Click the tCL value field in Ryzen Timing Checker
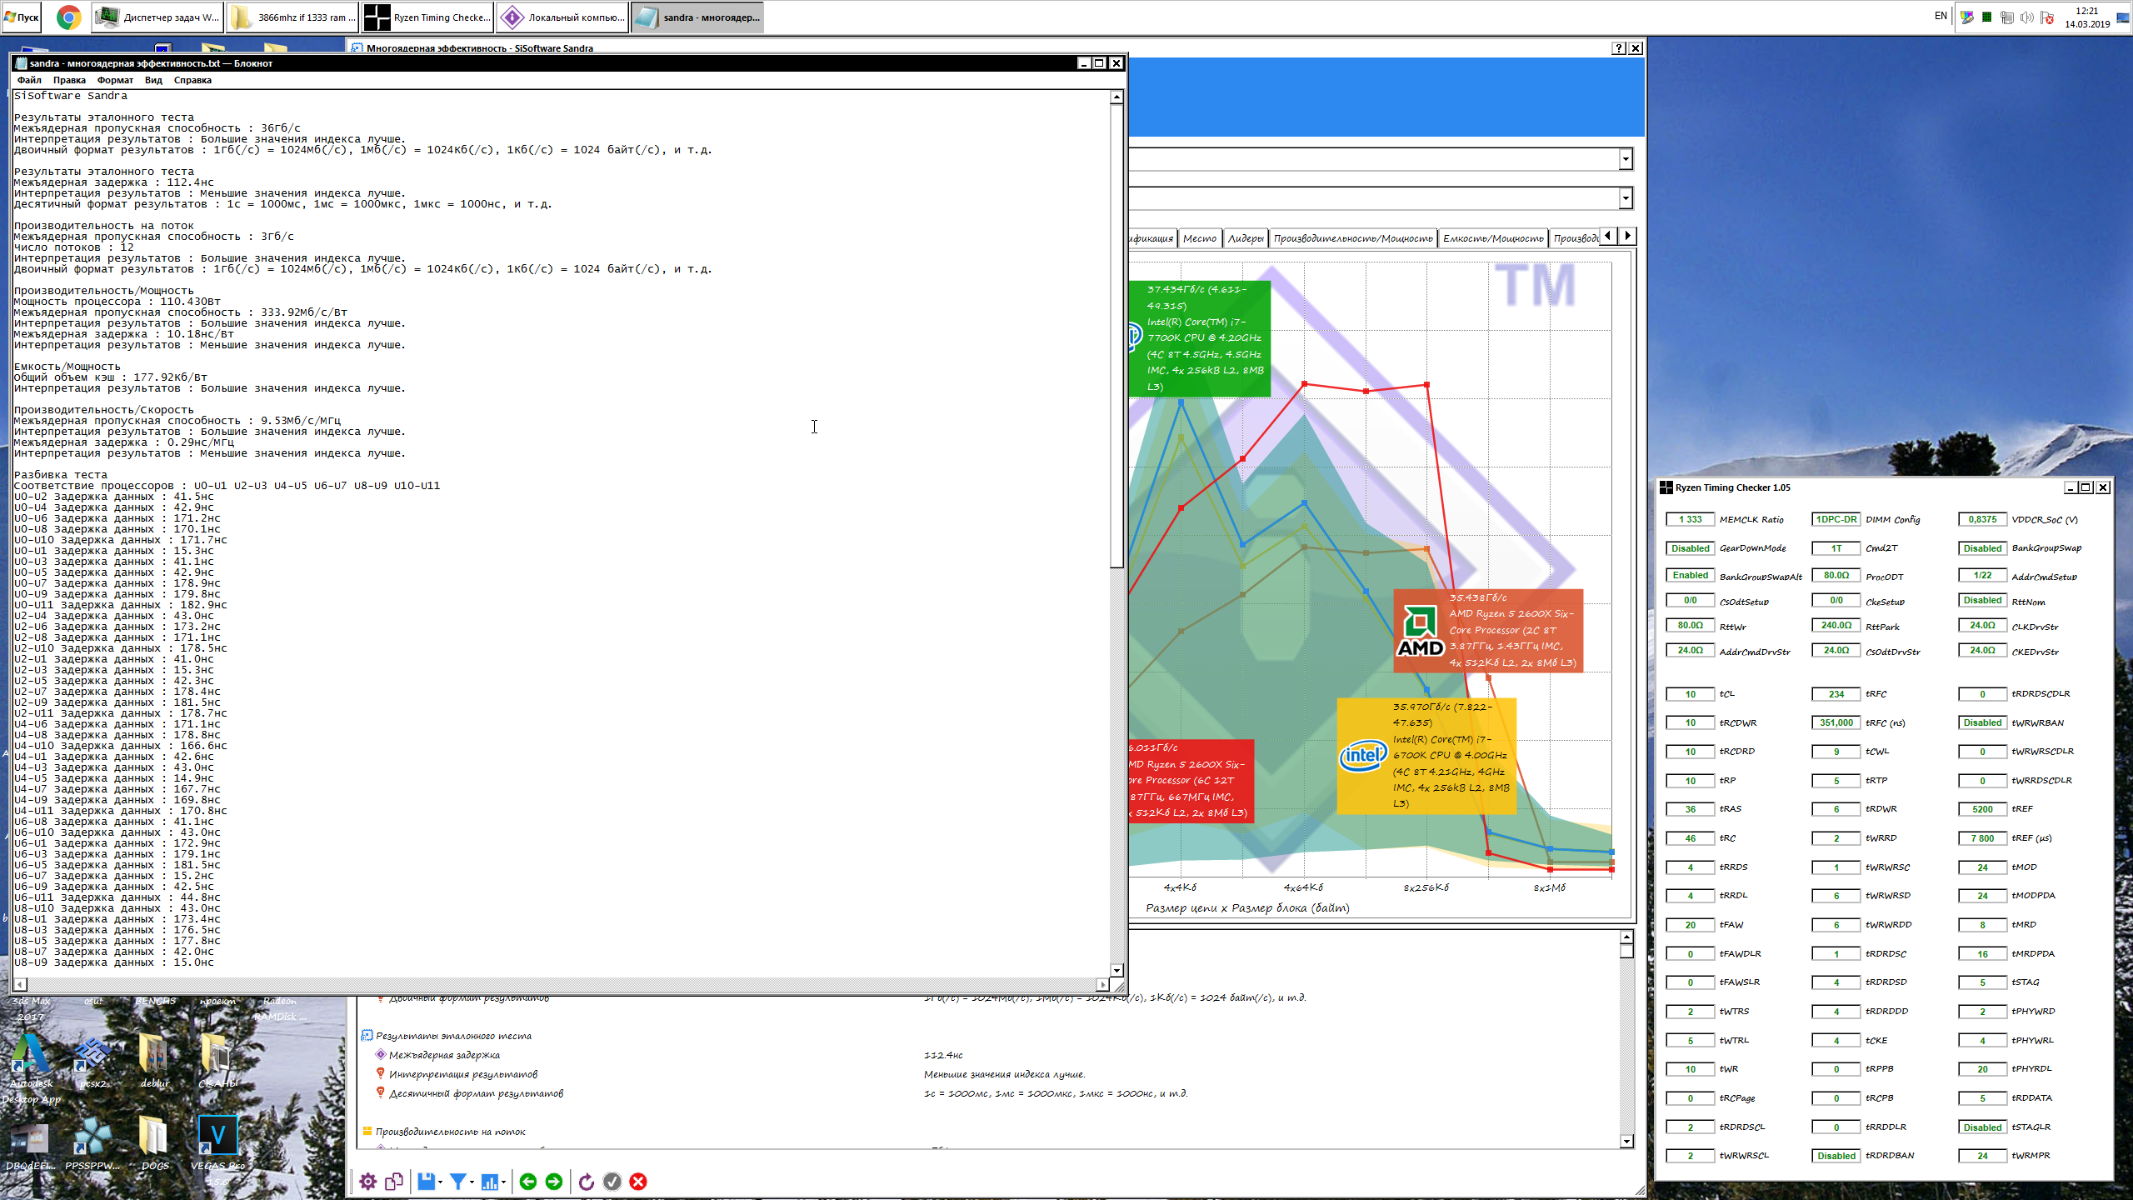 pyautogui.click(x=1689, y=694)
